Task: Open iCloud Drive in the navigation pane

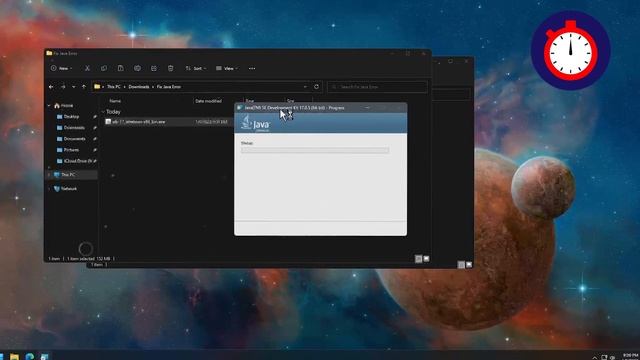Action: (x=76, y=161)
